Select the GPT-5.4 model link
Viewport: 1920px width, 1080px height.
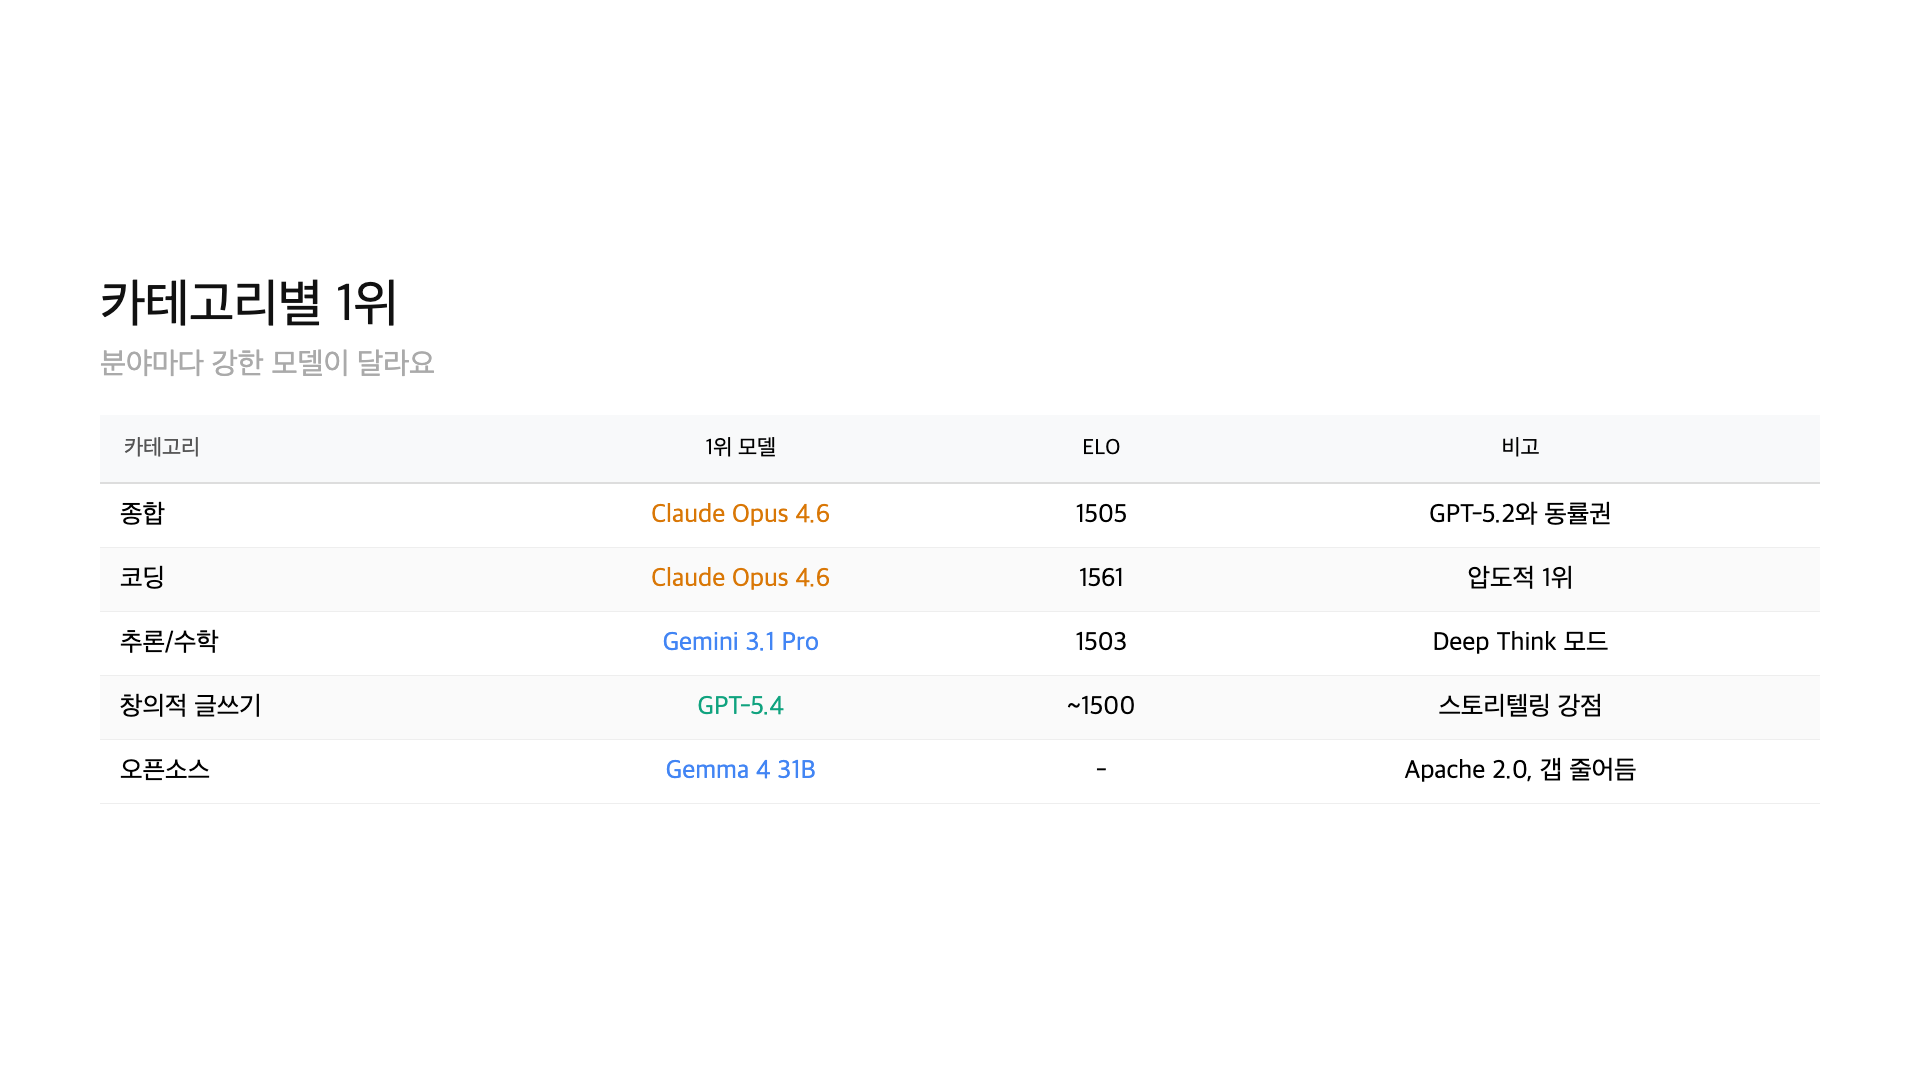(740, 705)
